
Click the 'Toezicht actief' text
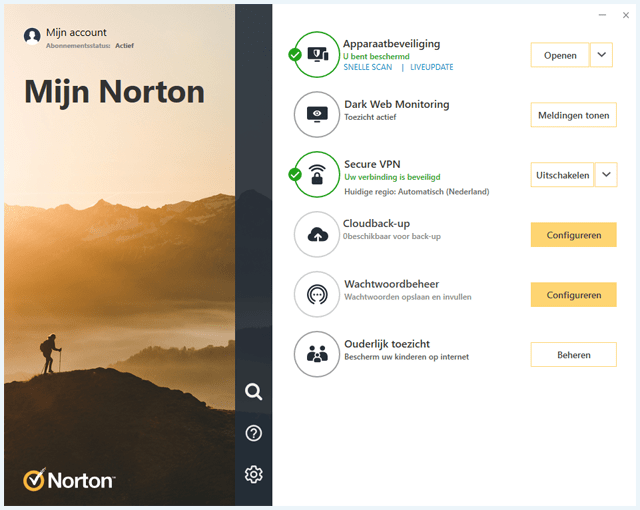370,117
